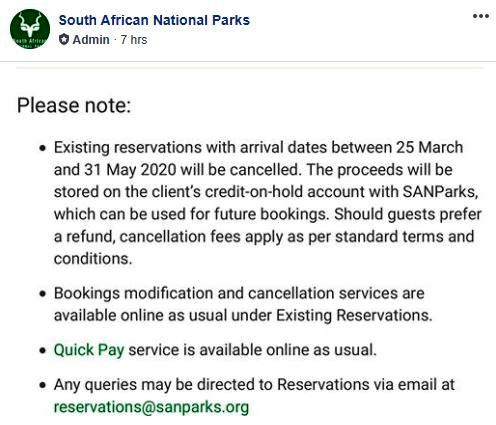Viewport: 496px width, 425px height.
Task: Click the Existing Reservations phrase
Action: pyautogui.click(x=354, y=315)
